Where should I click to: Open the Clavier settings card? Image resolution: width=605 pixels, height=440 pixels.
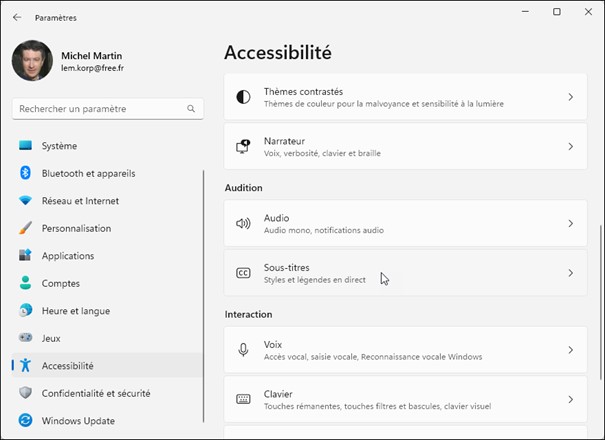pyautogui.click(x=405, y=399)
